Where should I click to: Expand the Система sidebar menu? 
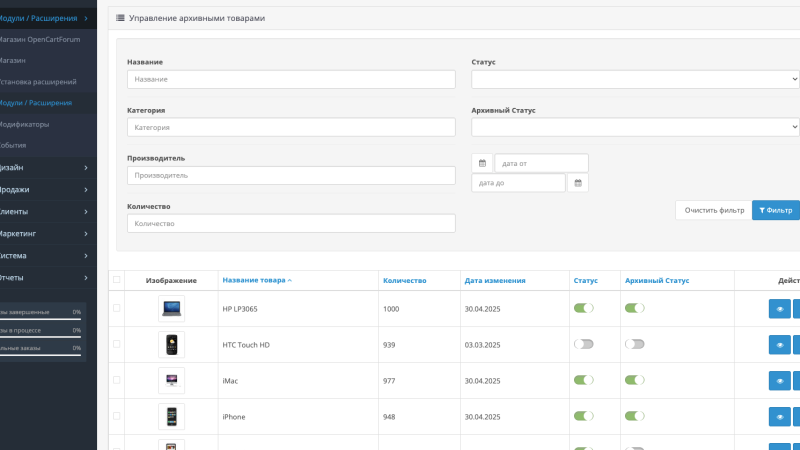(x=46, y=256)
